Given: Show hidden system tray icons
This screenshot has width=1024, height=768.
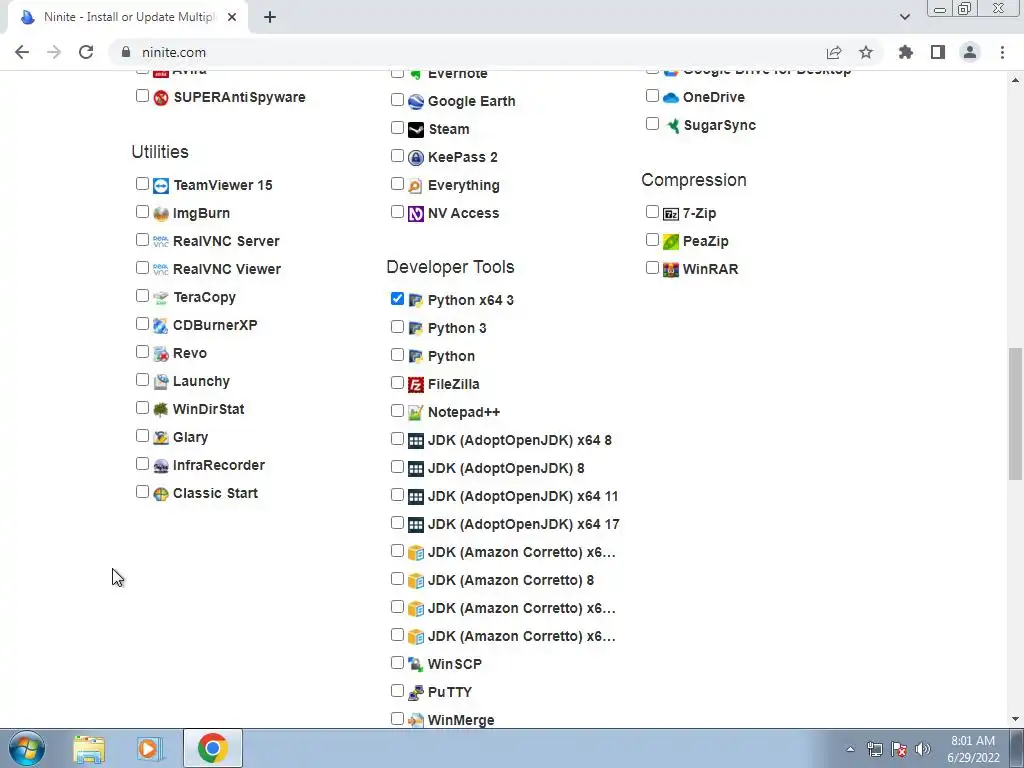Looking at the screenshot, I should click(850, 749).
